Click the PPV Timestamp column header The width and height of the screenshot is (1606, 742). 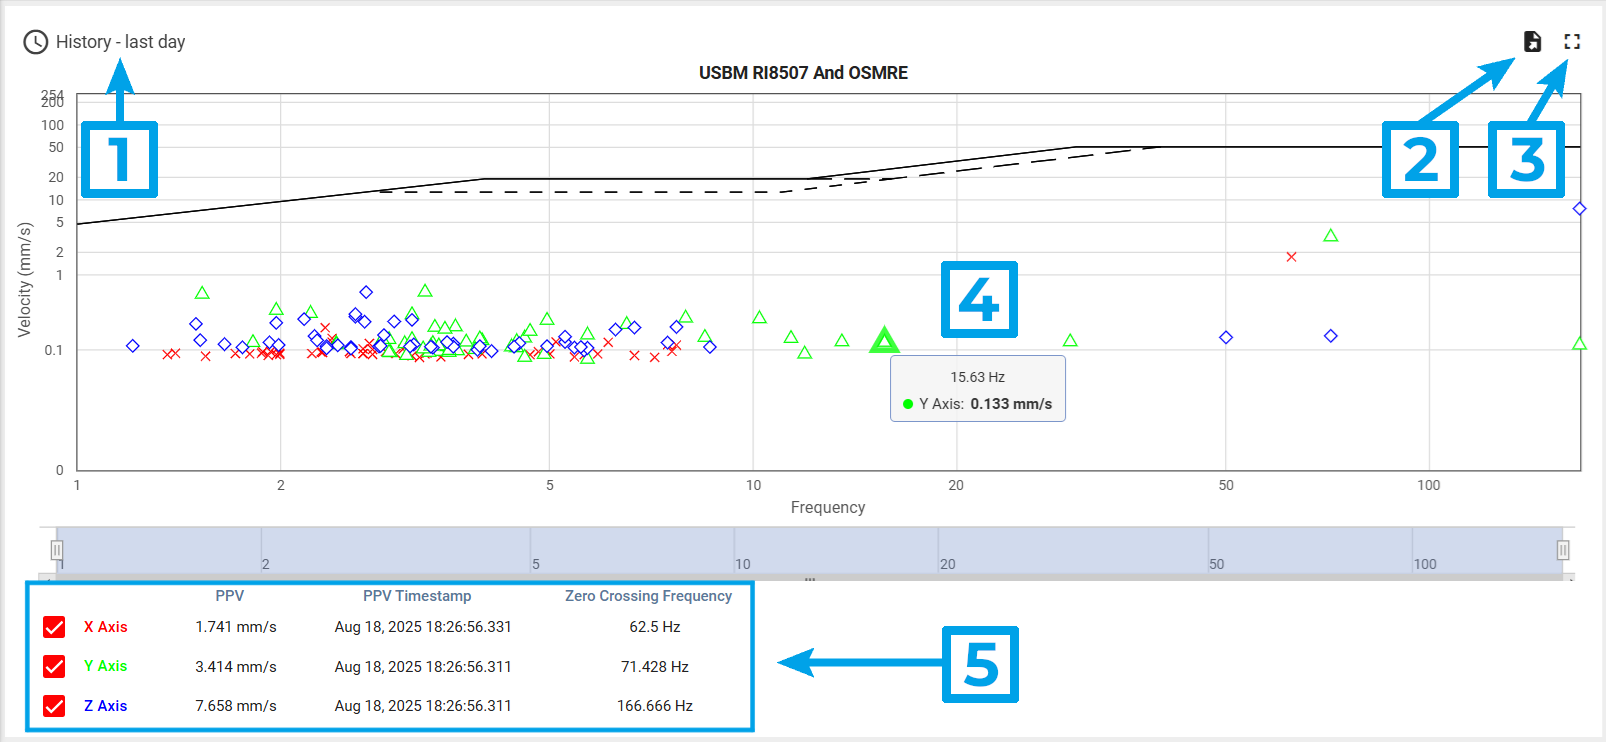[x=417, y=596]
